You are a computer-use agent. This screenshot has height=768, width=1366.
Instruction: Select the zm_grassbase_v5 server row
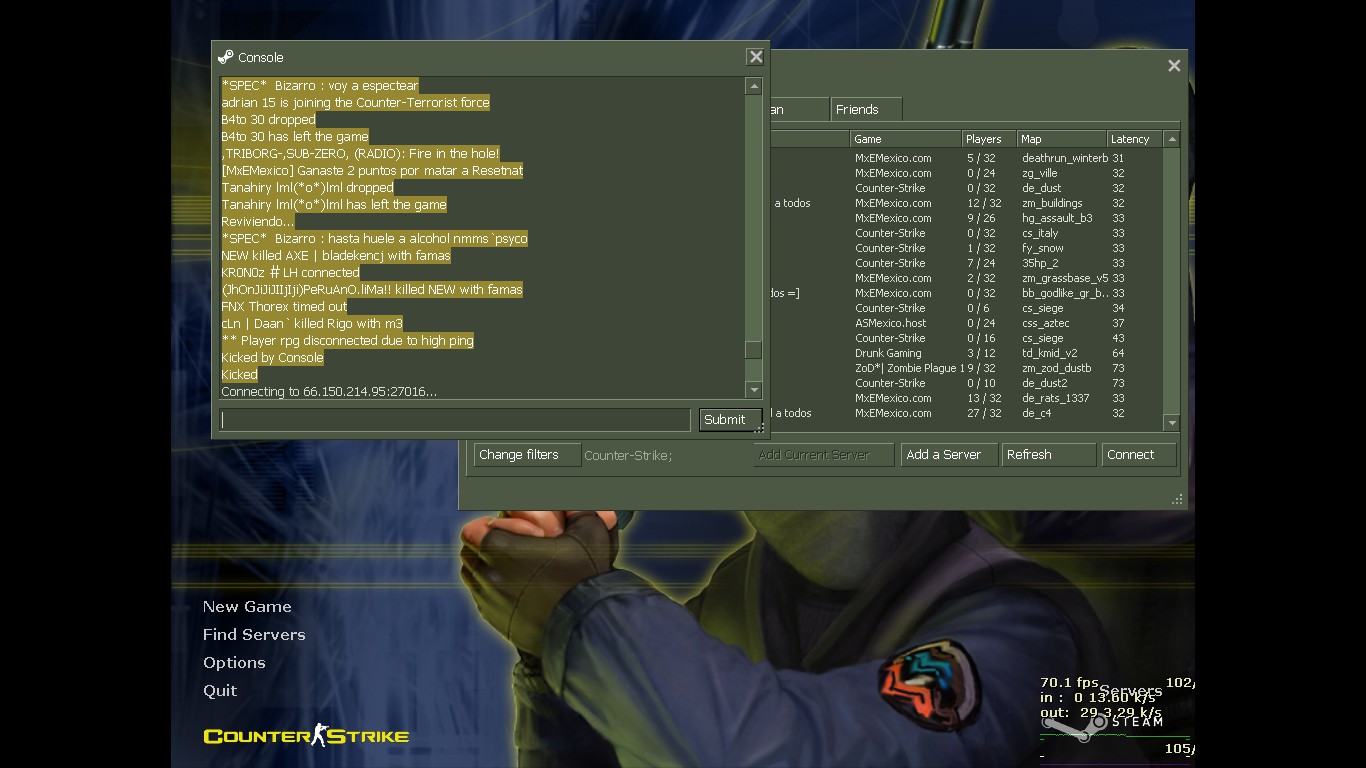(x=966, y=278)
